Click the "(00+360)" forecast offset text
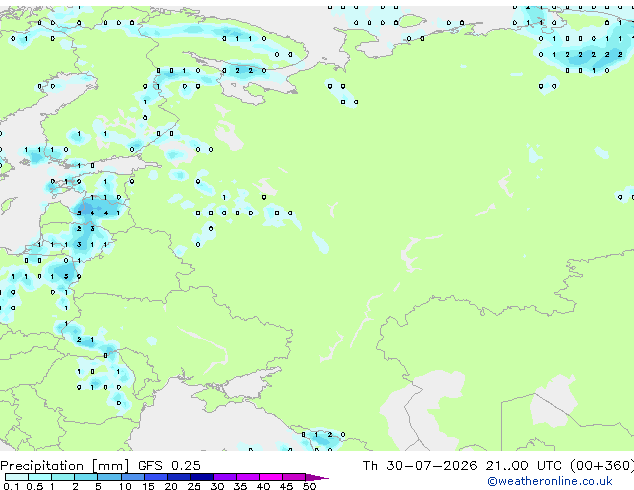 click(602, 466)
